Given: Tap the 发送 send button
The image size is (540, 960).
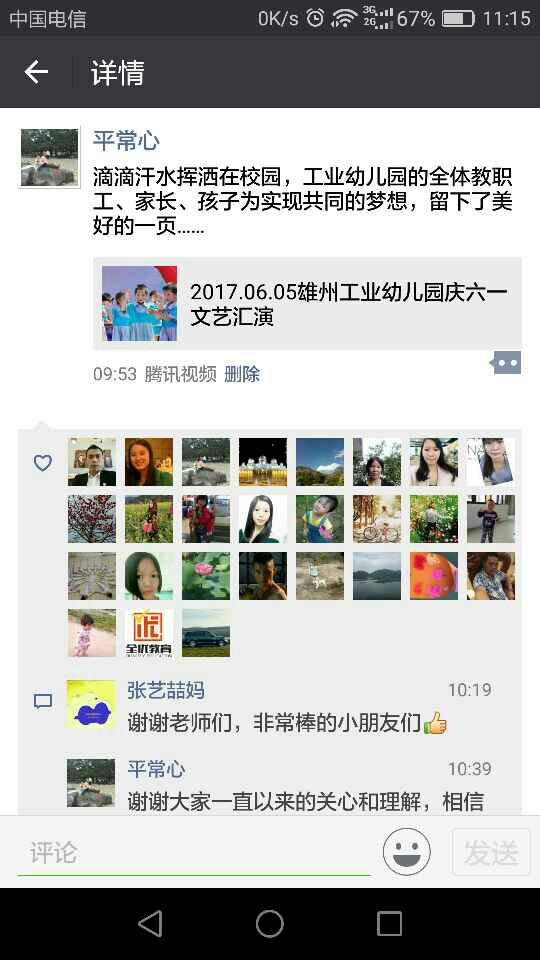Looking at the screenshot, I should 491,852.
